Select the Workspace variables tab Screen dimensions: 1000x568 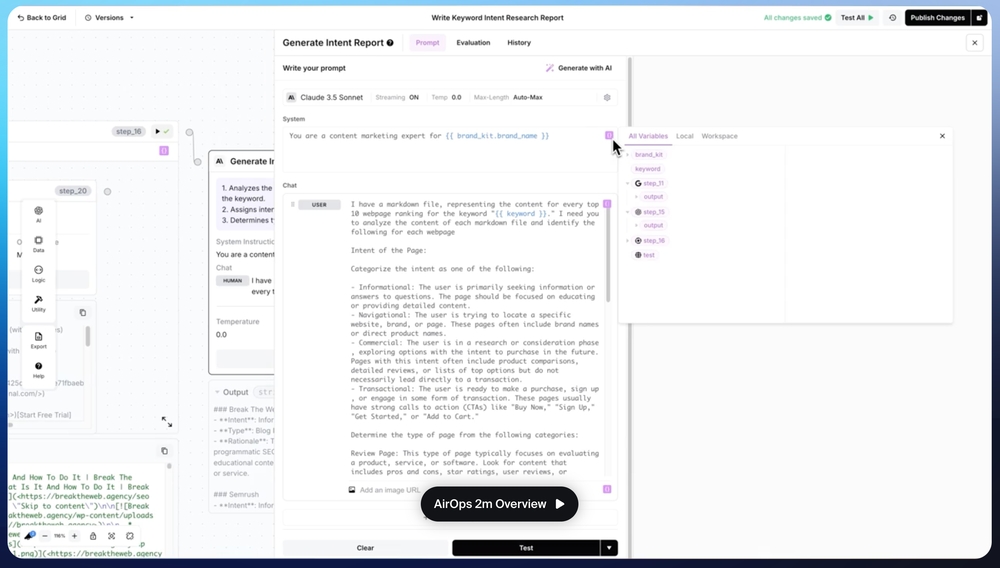point(719,136)
